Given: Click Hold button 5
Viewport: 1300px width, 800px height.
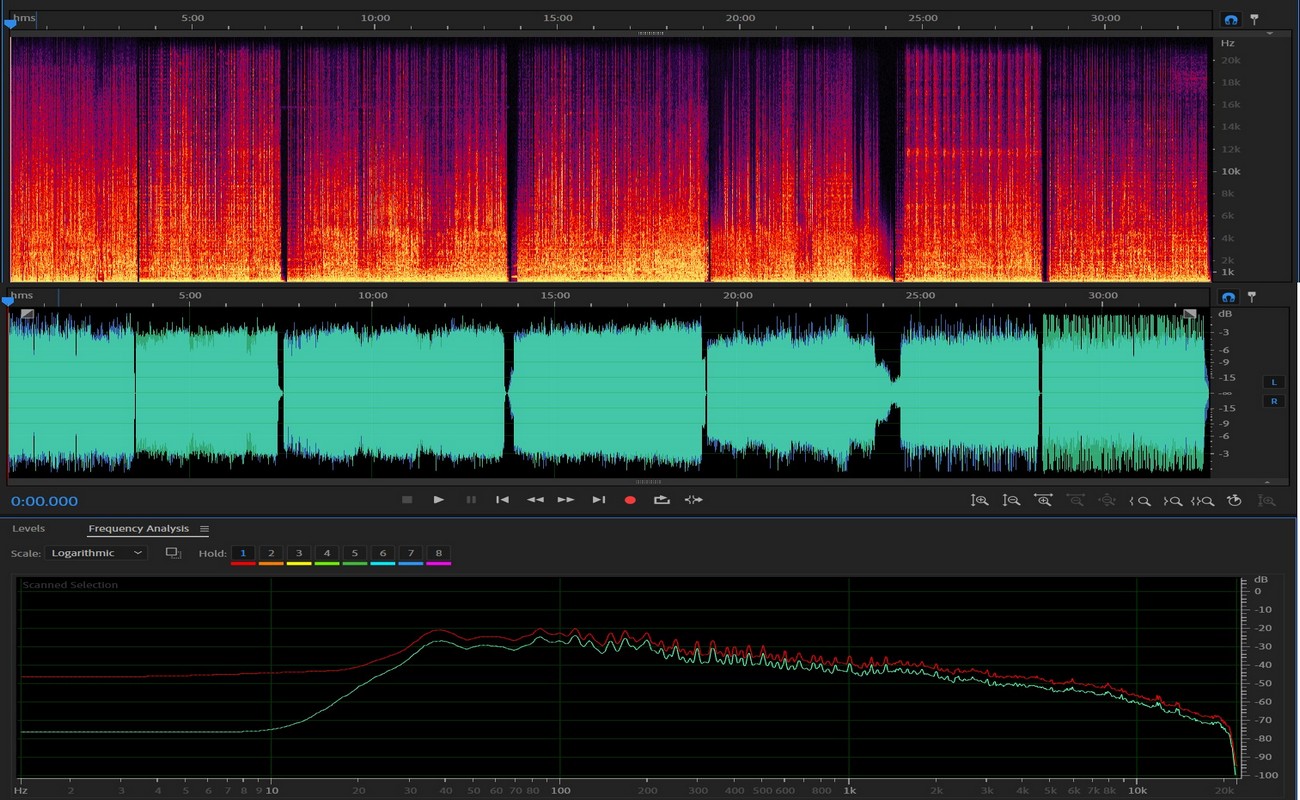Looking at the screenshot, I should click(355, 553).
